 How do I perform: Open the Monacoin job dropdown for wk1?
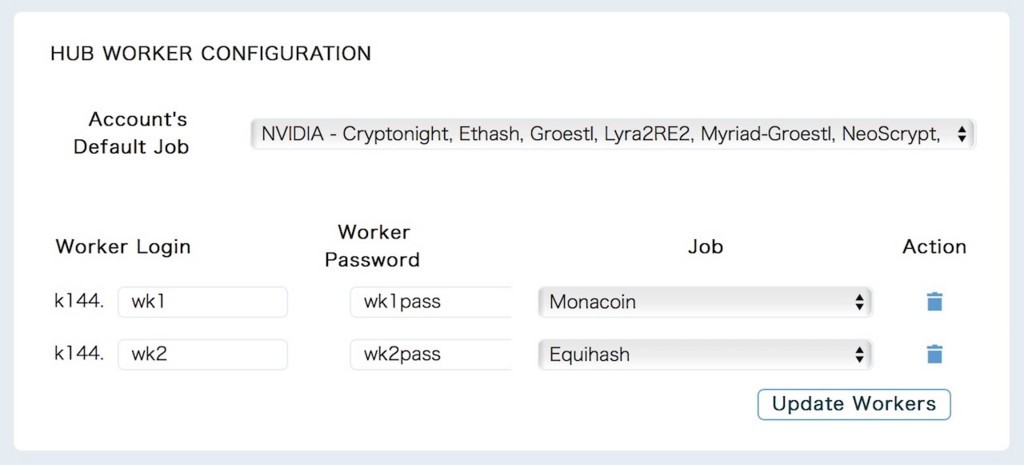pos(703,302)
